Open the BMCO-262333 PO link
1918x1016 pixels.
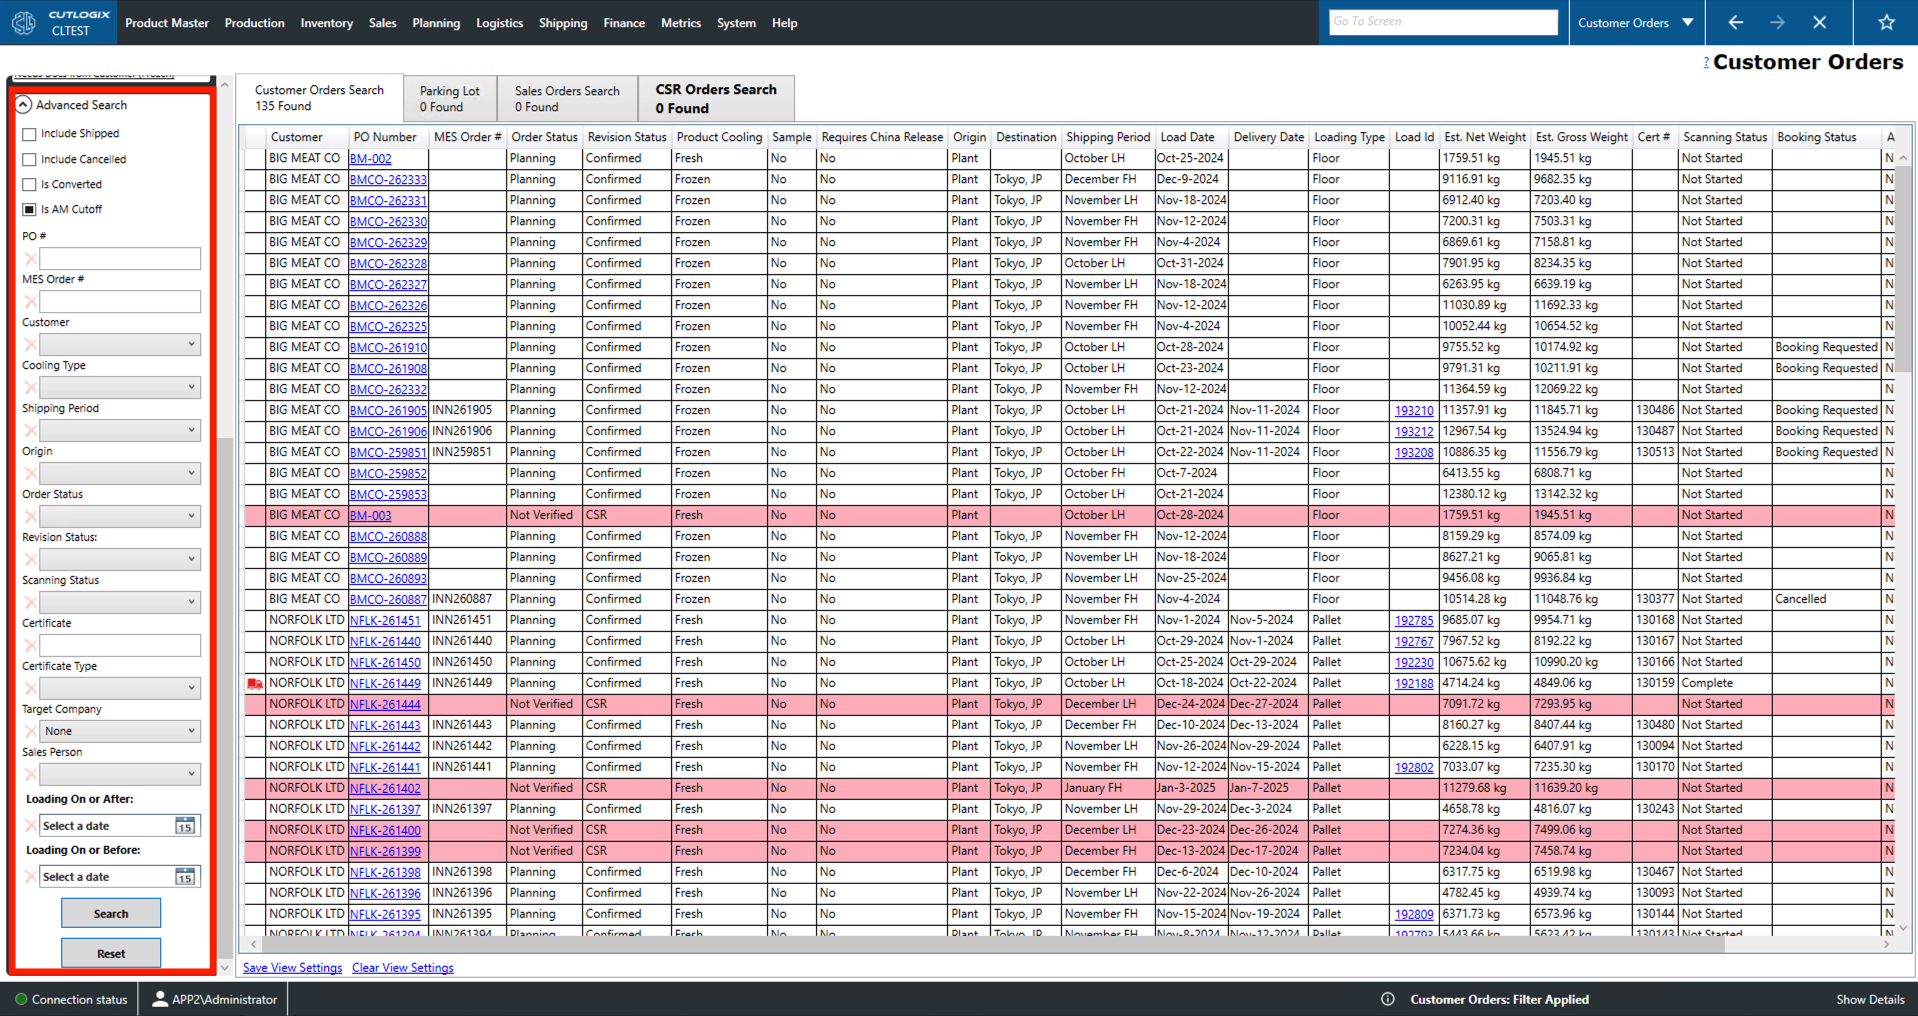[x=388, y=180]
